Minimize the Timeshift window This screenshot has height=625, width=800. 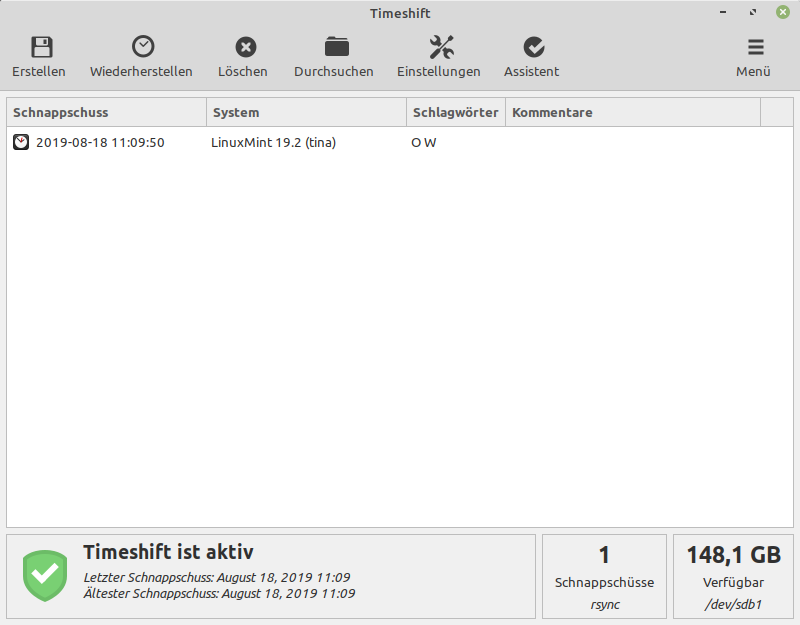tap(723, 12)
